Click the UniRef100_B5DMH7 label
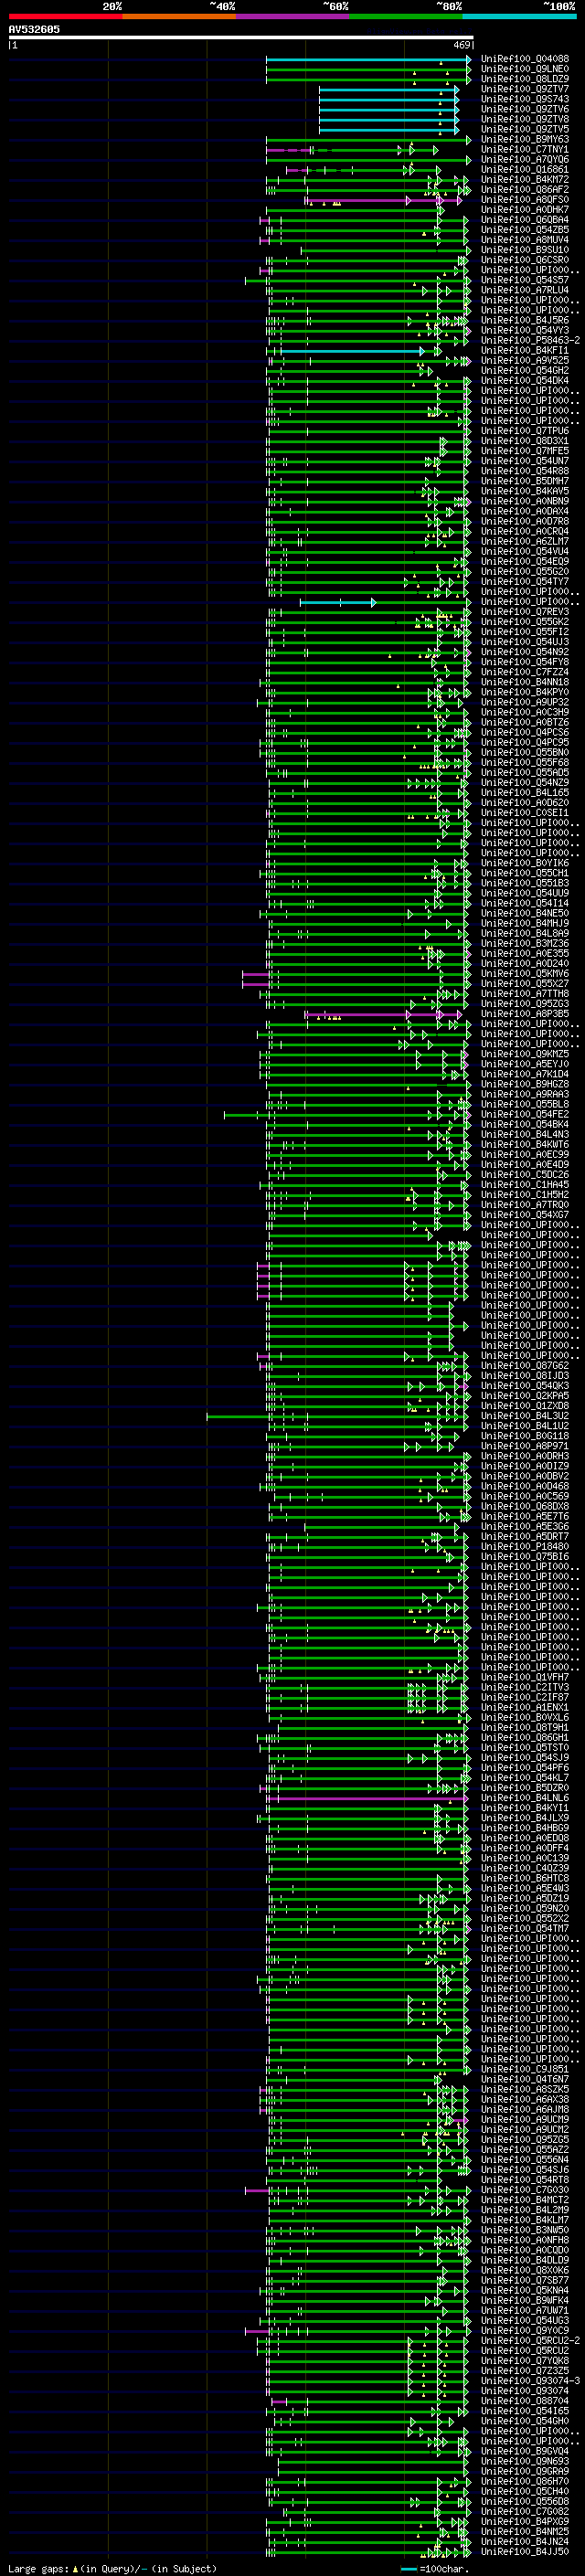The width and height of the screenshot is (585, 2576). pos(525,481)
